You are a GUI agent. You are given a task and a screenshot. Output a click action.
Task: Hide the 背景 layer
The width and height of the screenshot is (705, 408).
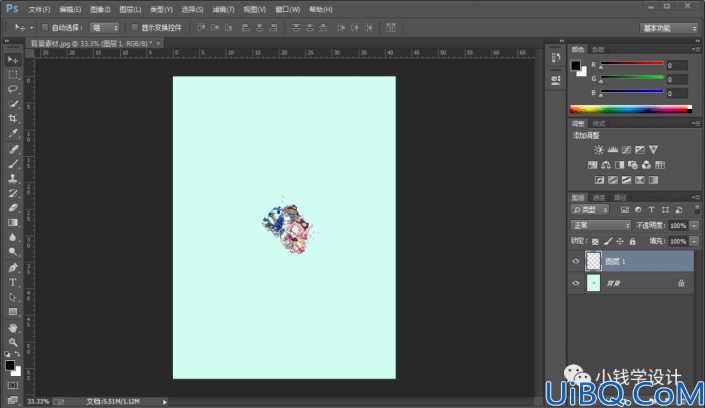(576, 283)
